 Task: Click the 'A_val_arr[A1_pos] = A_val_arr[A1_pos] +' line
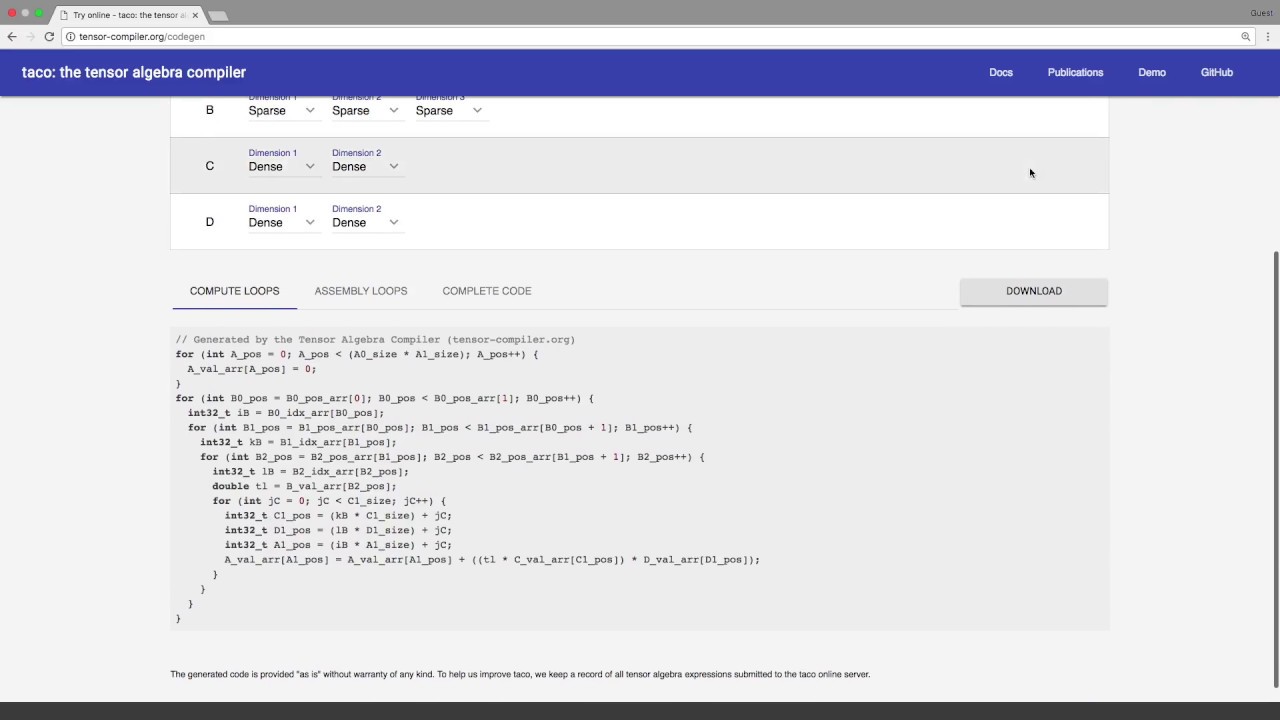(x=492, y=560)
